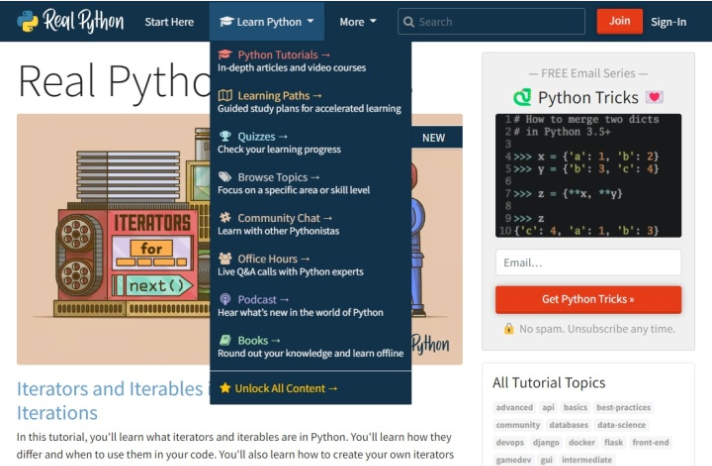712x466 pixels.
Task: Click 'In-depth articles and video courses' description
Action: click(292, 68)
